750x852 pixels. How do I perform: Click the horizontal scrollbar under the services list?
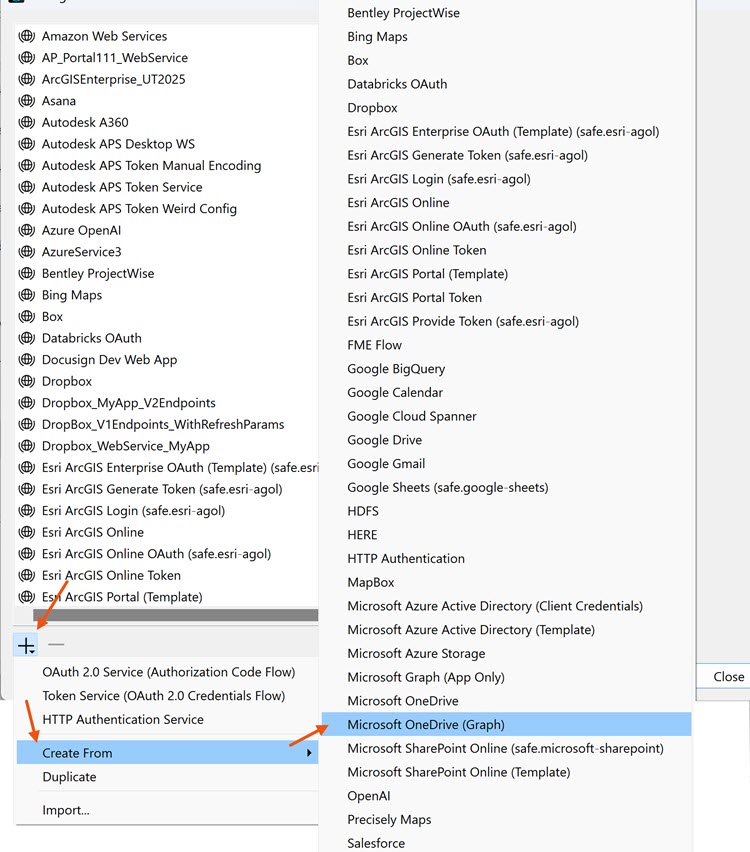coord(175,615)
